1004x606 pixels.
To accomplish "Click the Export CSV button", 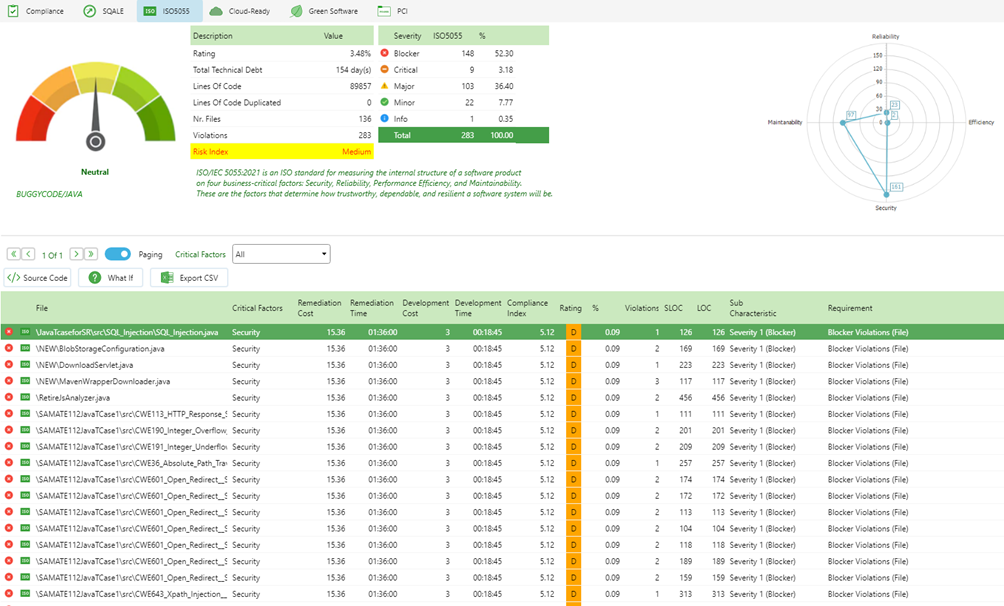I will (x=189, y=277).
